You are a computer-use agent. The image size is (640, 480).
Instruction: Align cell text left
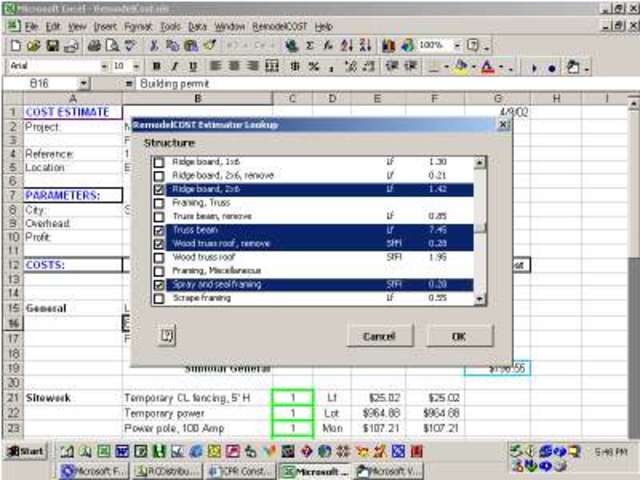(x=215, y=66)
